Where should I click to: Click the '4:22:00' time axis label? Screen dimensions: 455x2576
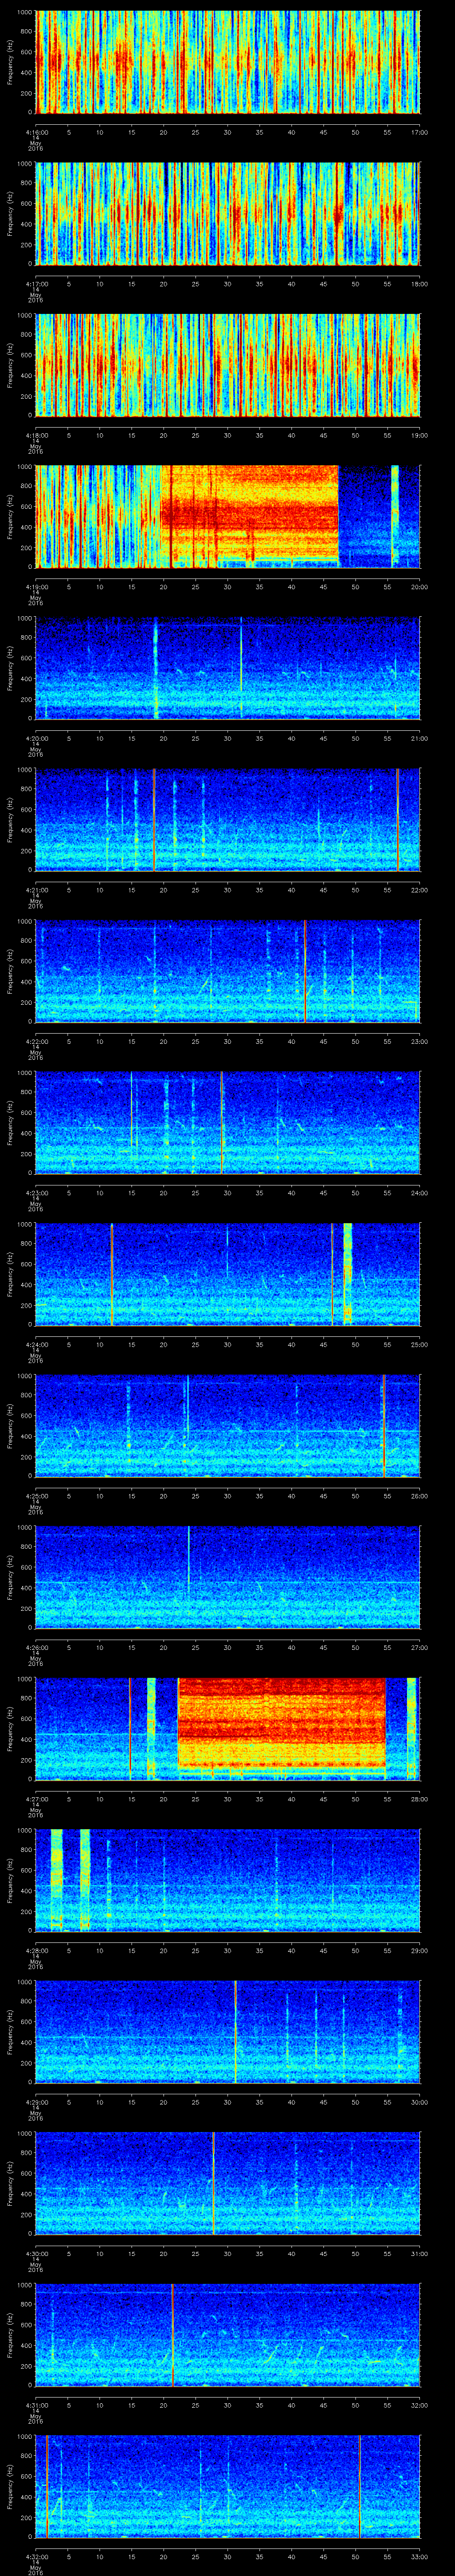pos(36,1041)
